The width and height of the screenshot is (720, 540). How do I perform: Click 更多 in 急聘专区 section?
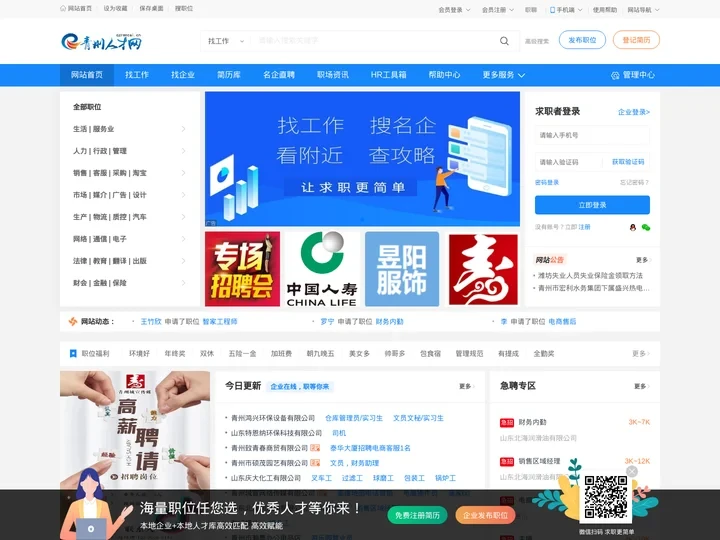pyautogui.click(x=641, y=387)
